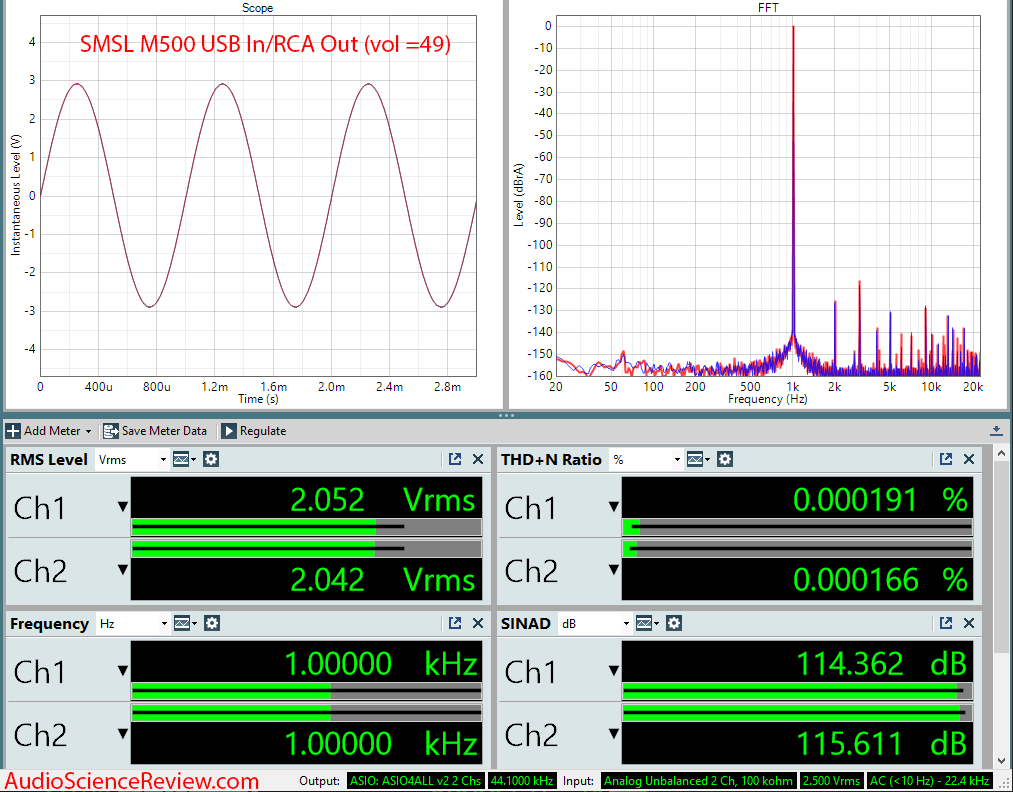Click the download arrow icon in meter toolbar
Viewport: 1013px width, 792px height.
click(996, 431)
